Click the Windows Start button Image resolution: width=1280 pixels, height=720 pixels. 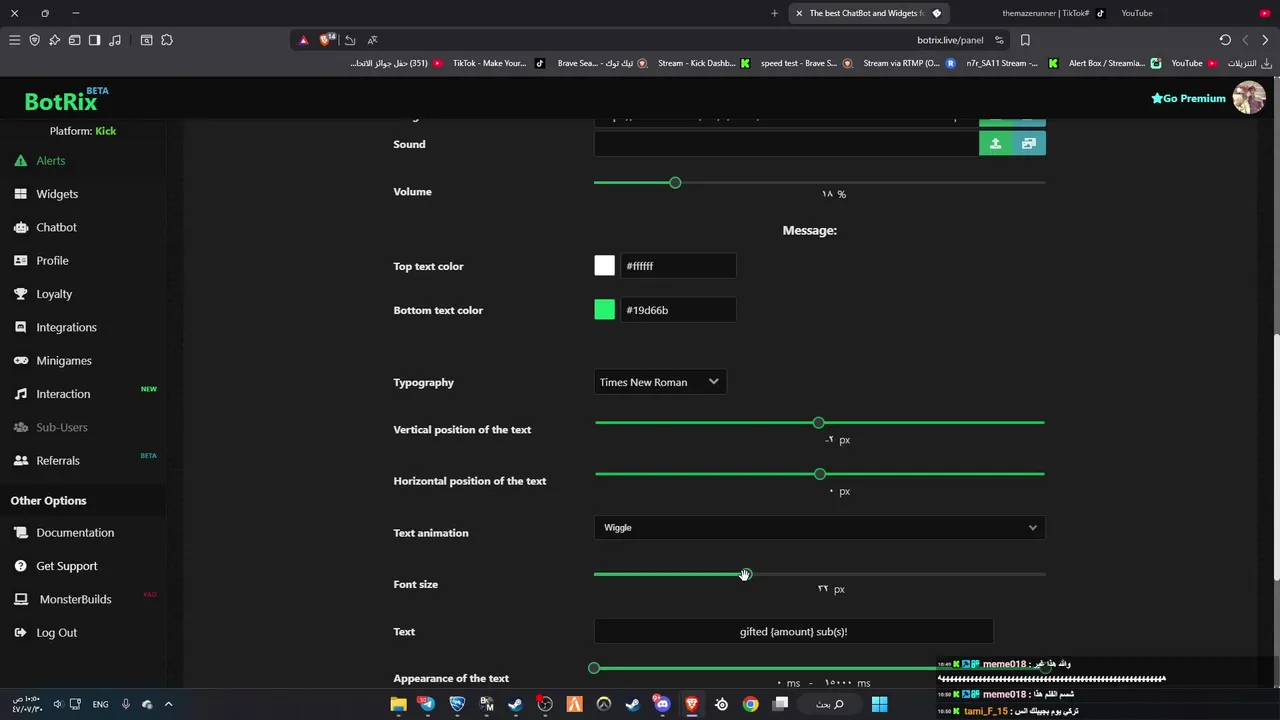click(x=879, y=704)
